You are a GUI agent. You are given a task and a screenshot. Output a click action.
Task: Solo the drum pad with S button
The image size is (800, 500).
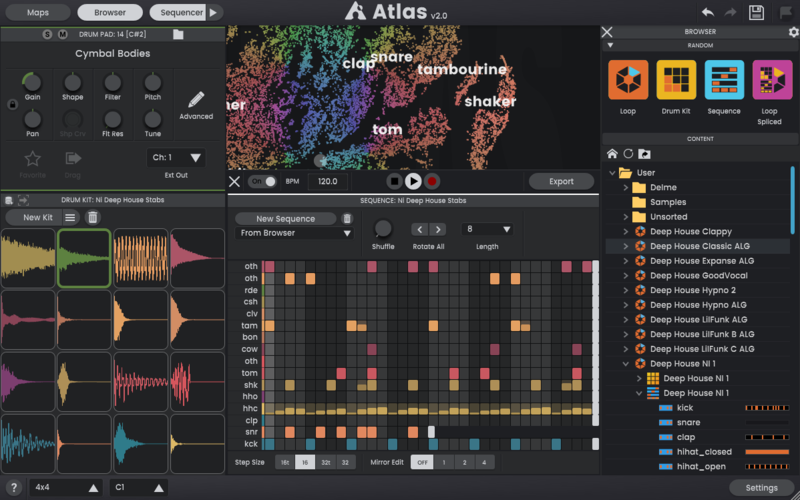pyautogui.click(x=47, y=34)
